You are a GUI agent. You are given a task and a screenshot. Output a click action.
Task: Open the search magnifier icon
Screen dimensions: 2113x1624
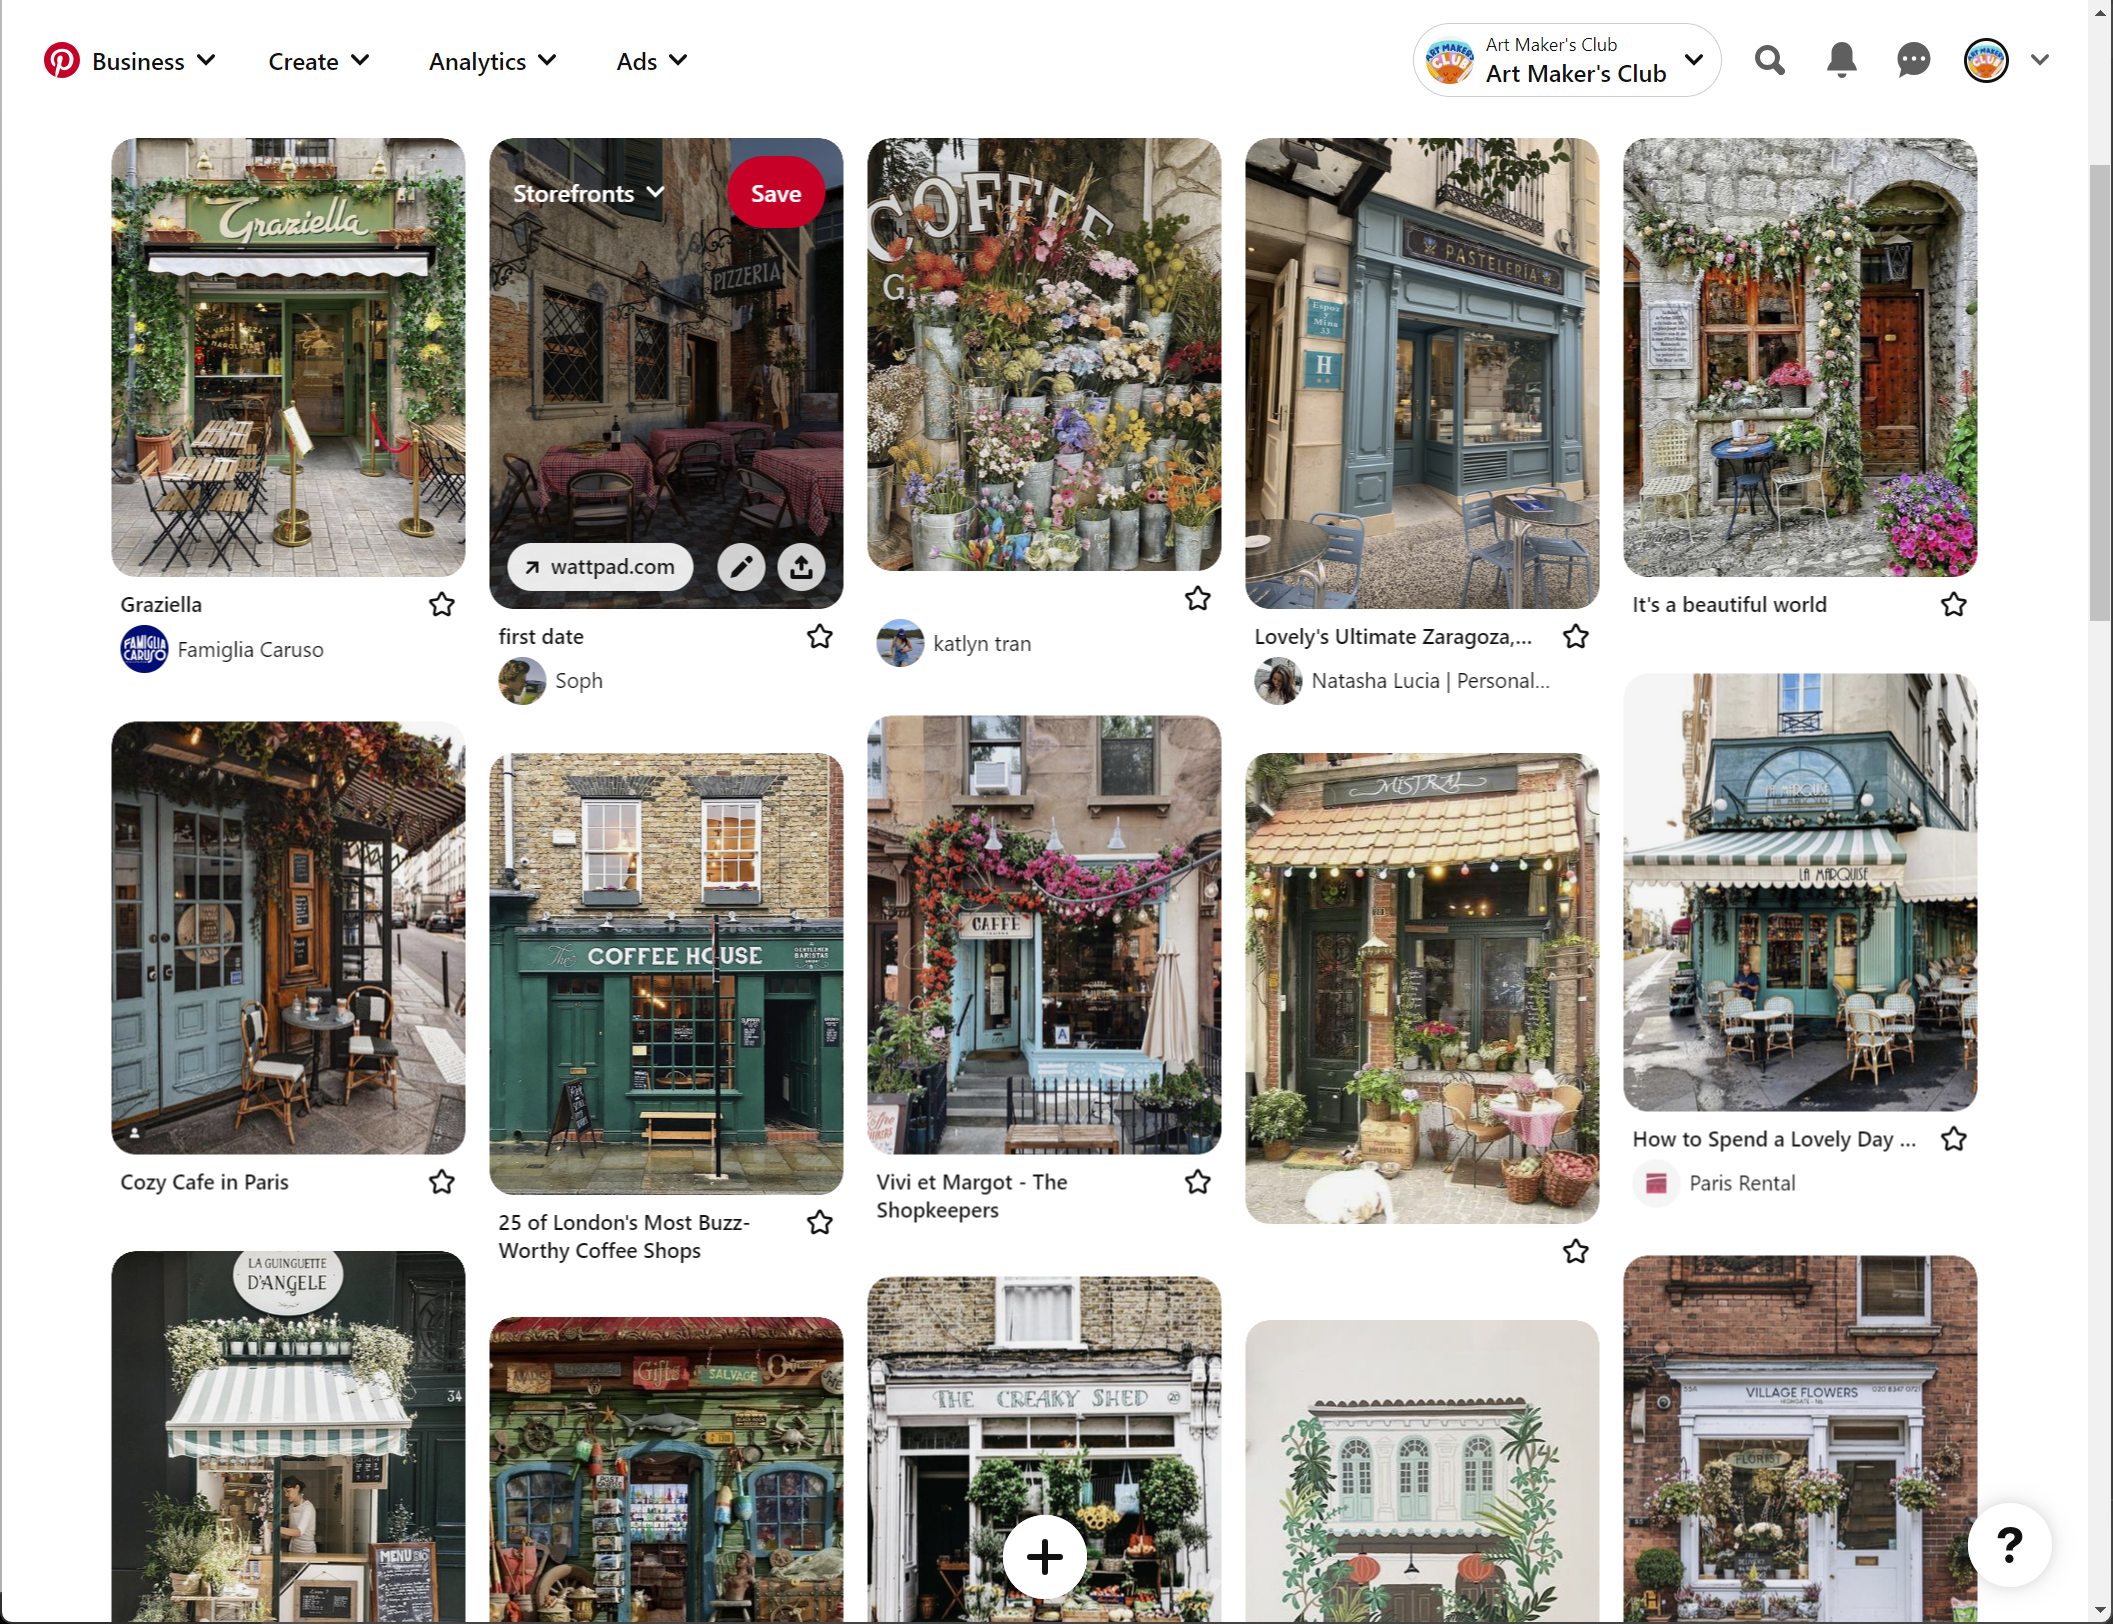[1769, 61]
